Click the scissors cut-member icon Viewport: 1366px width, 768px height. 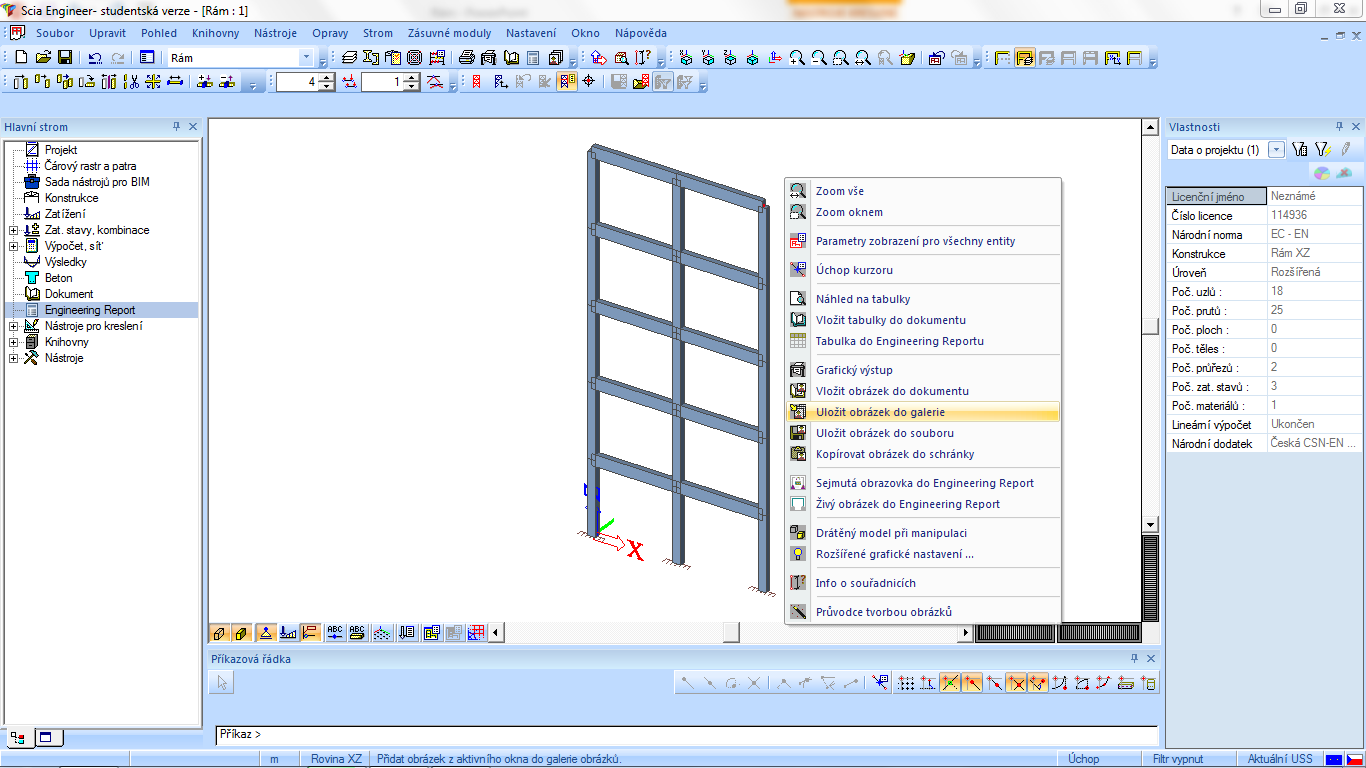click(131, 82)
